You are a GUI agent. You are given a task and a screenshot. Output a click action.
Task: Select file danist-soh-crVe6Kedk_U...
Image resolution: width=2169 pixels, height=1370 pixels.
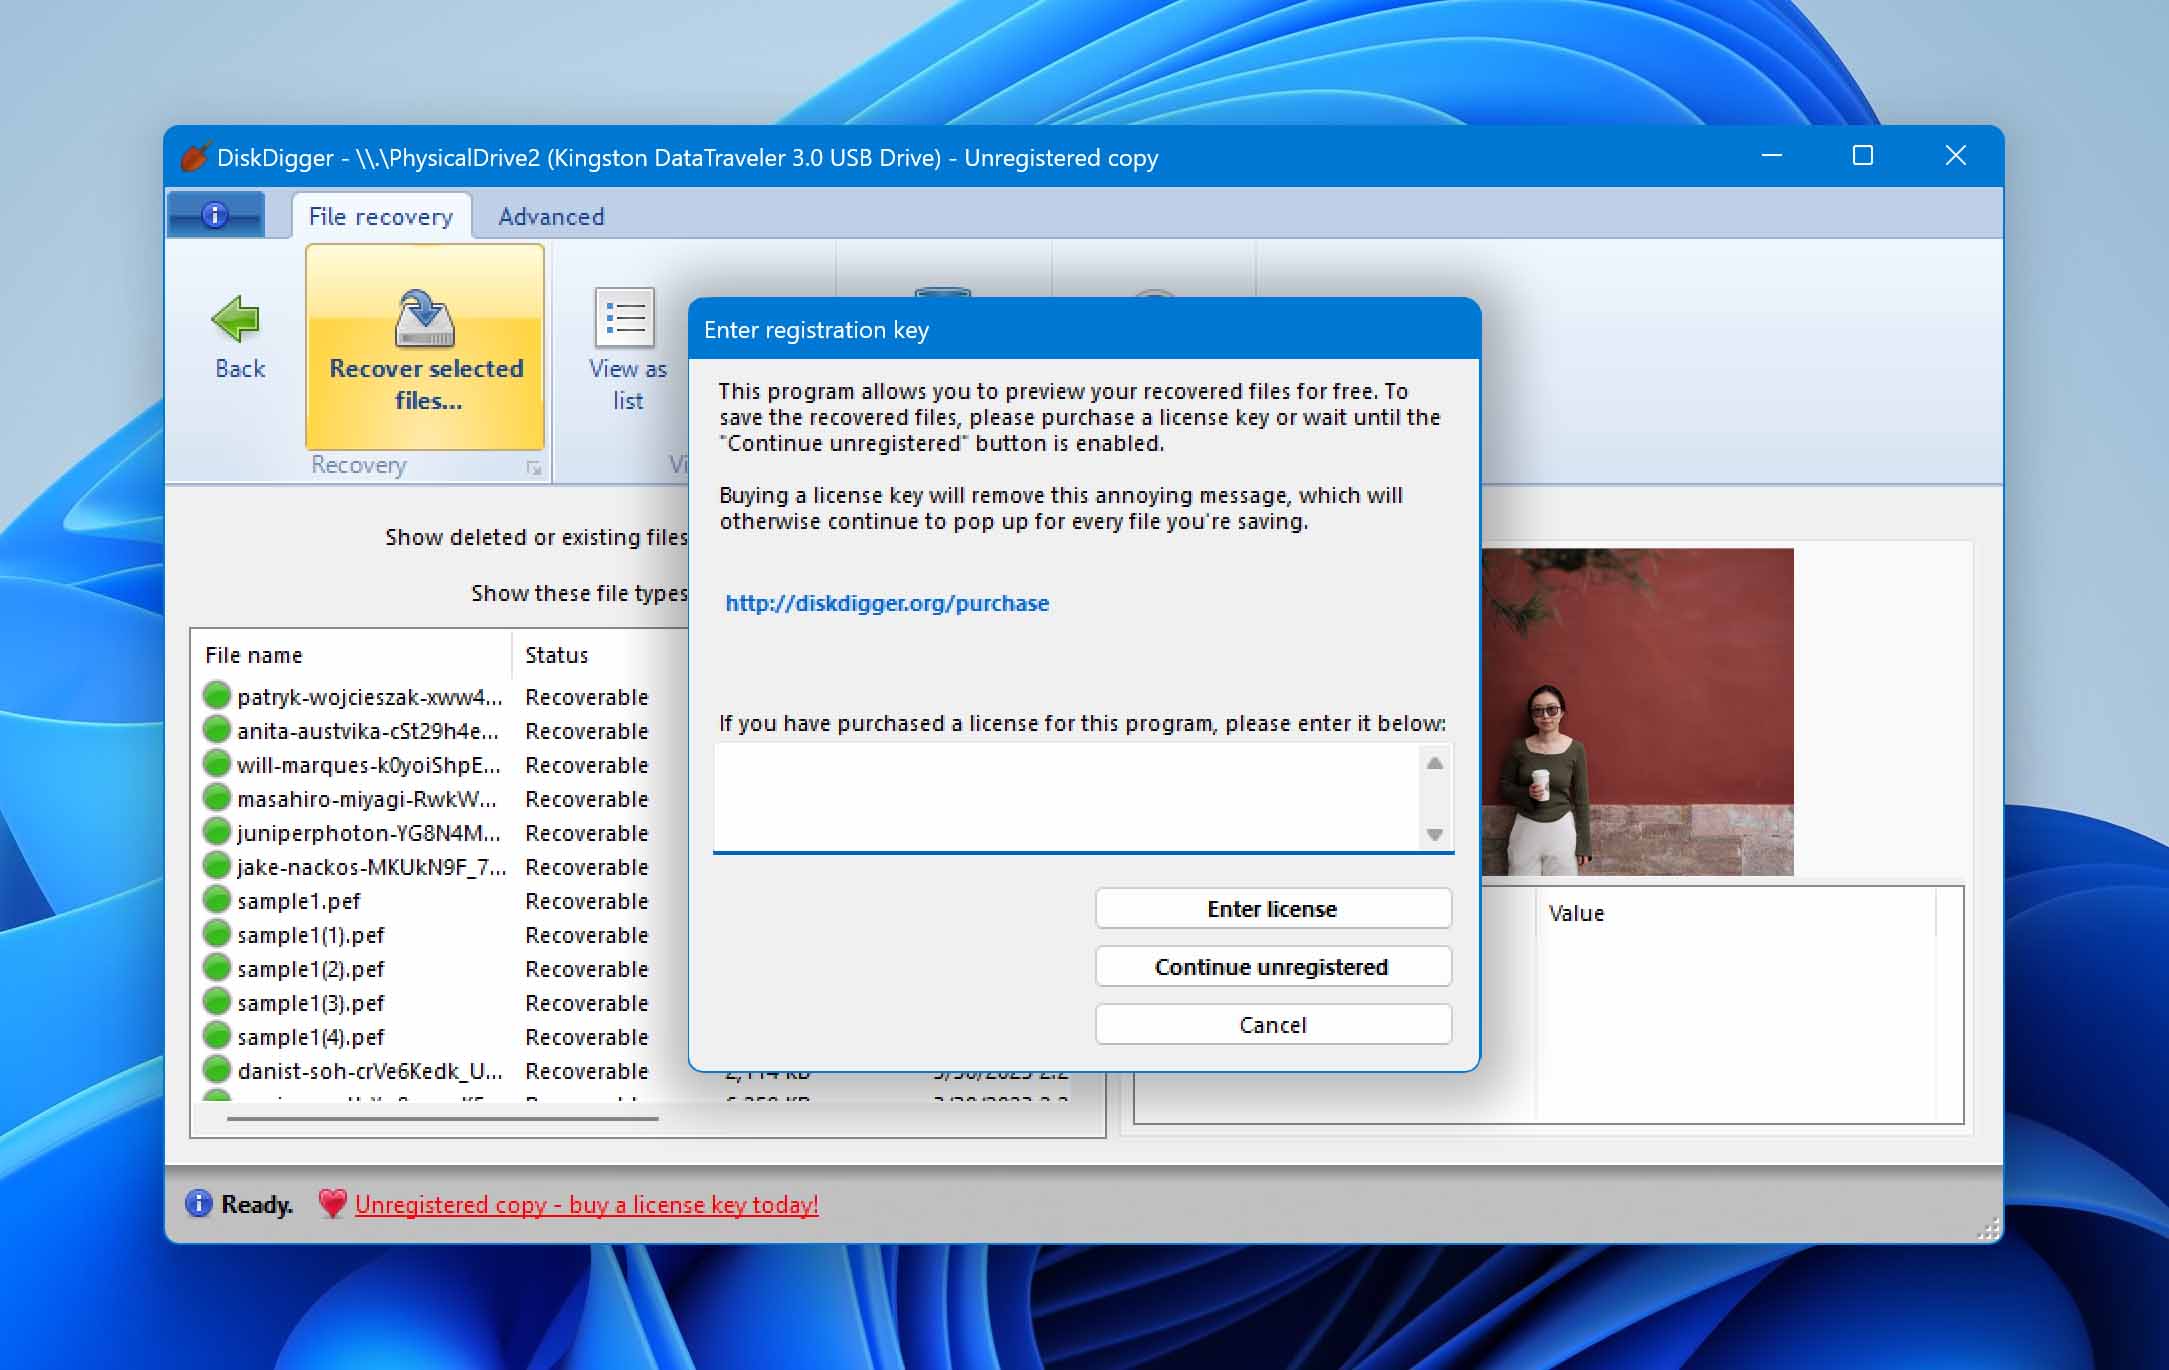(x=369, y=1071)
